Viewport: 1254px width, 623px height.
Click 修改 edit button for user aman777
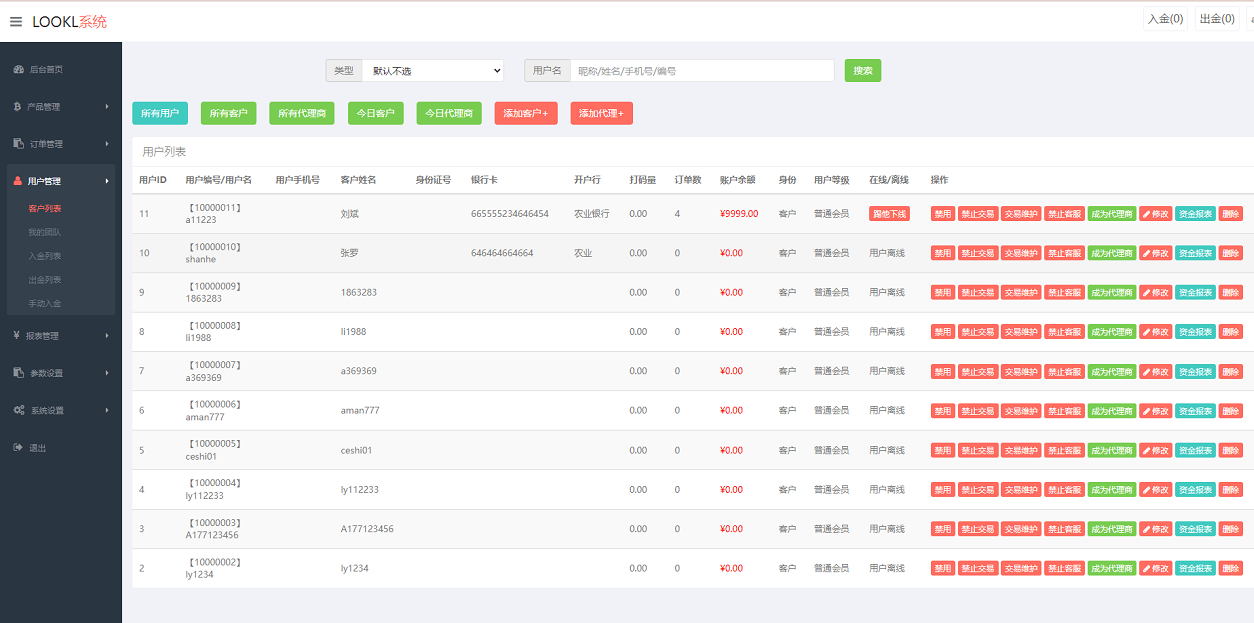tap(1155, 411)
